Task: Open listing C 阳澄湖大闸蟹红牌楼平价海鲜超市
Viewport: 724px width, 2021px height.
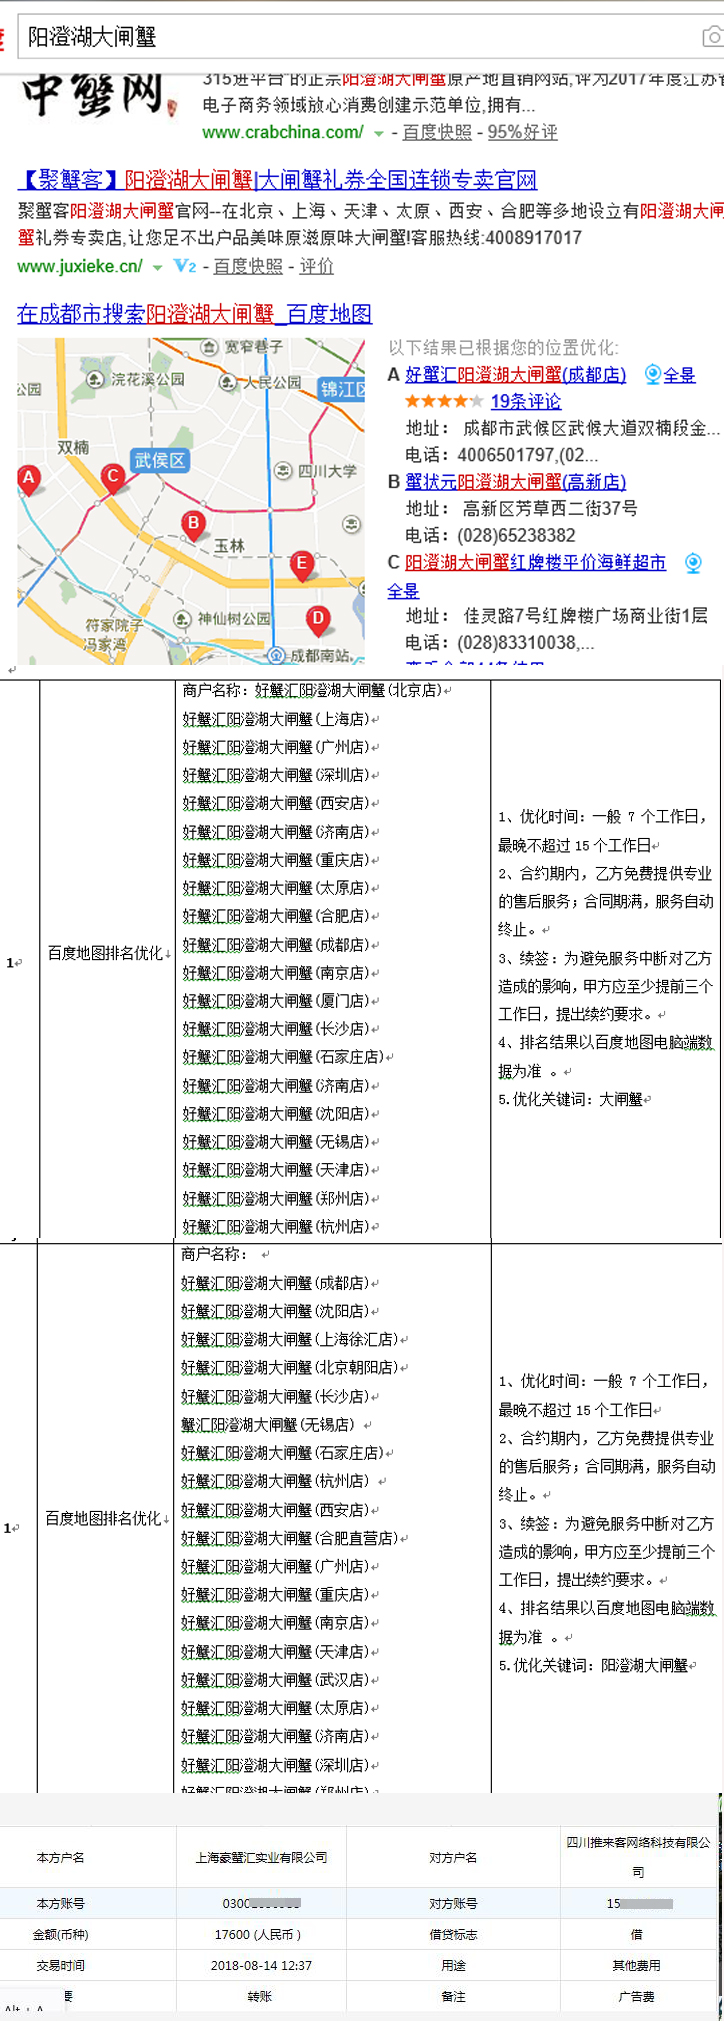Action: pos(535,563)
